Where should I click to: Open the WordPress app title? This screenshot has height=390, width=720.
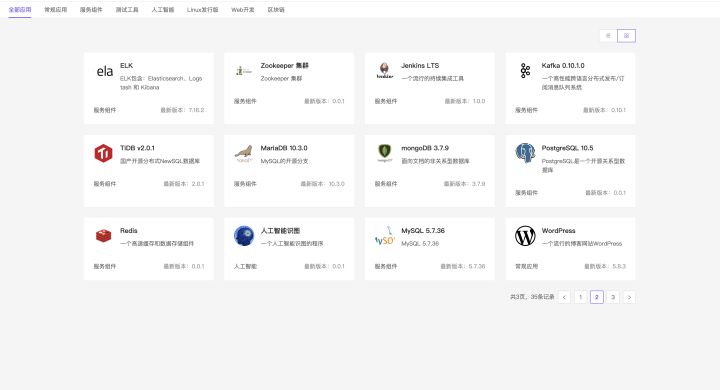tap(558, 231)
